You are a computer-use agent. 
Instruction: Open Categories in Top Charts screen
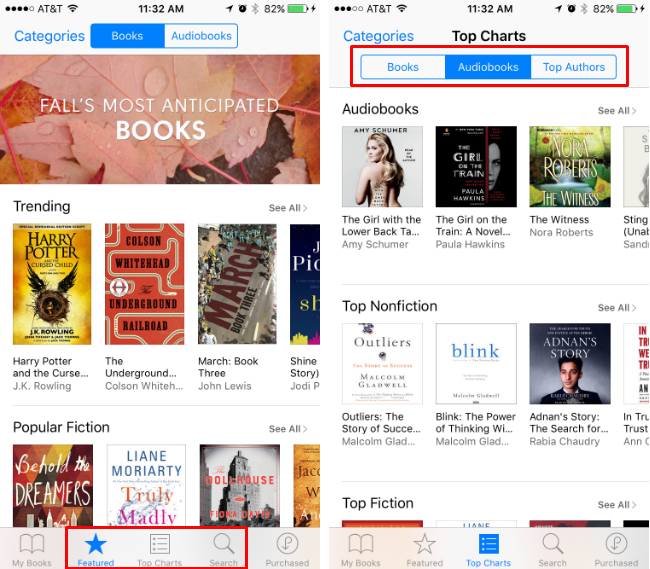click(378, 36)
